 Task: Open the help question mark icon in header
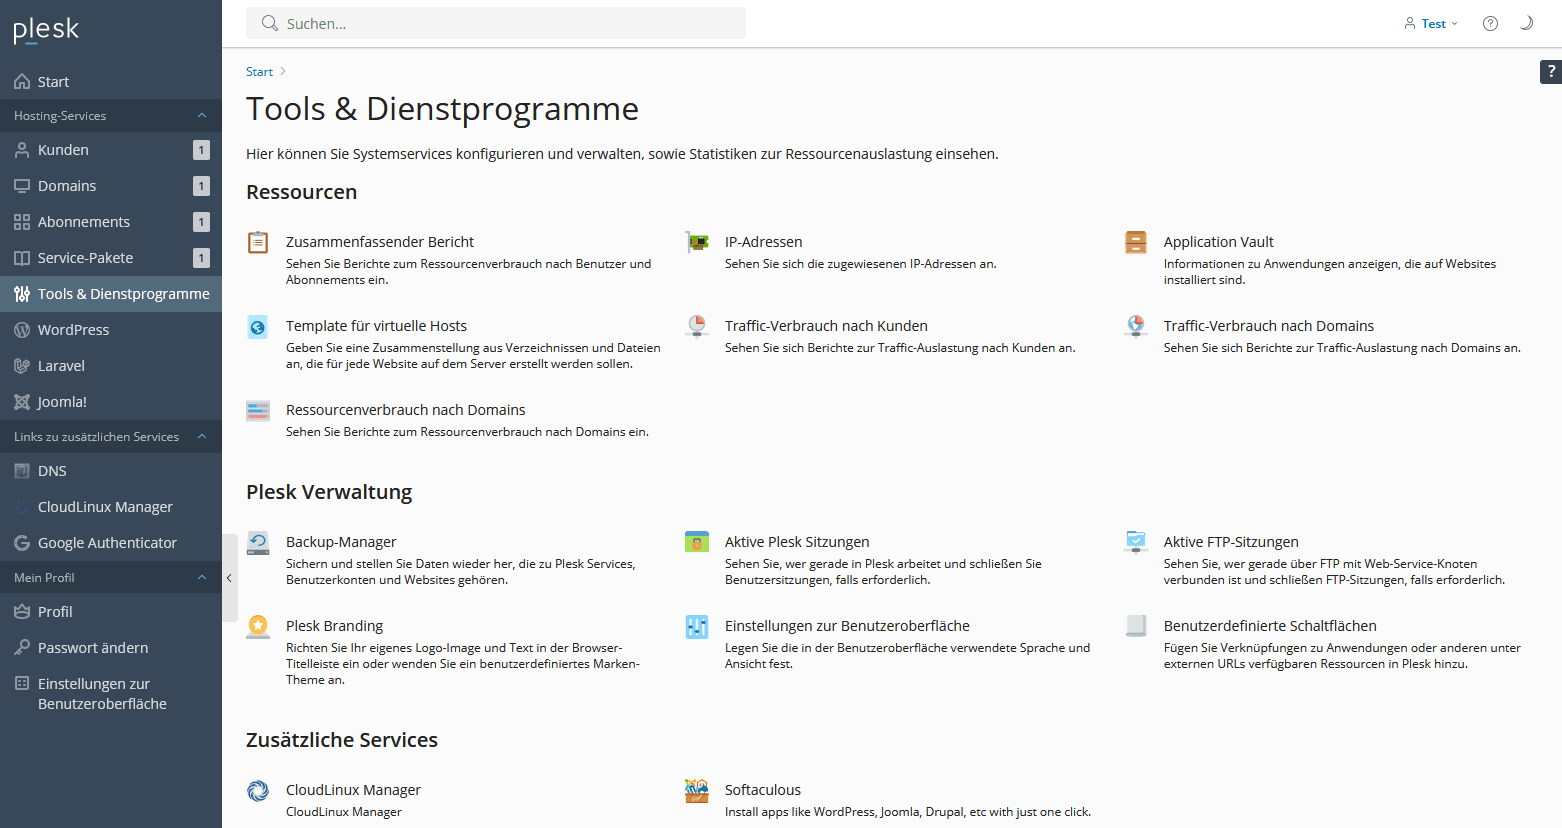pos(1490,24)
